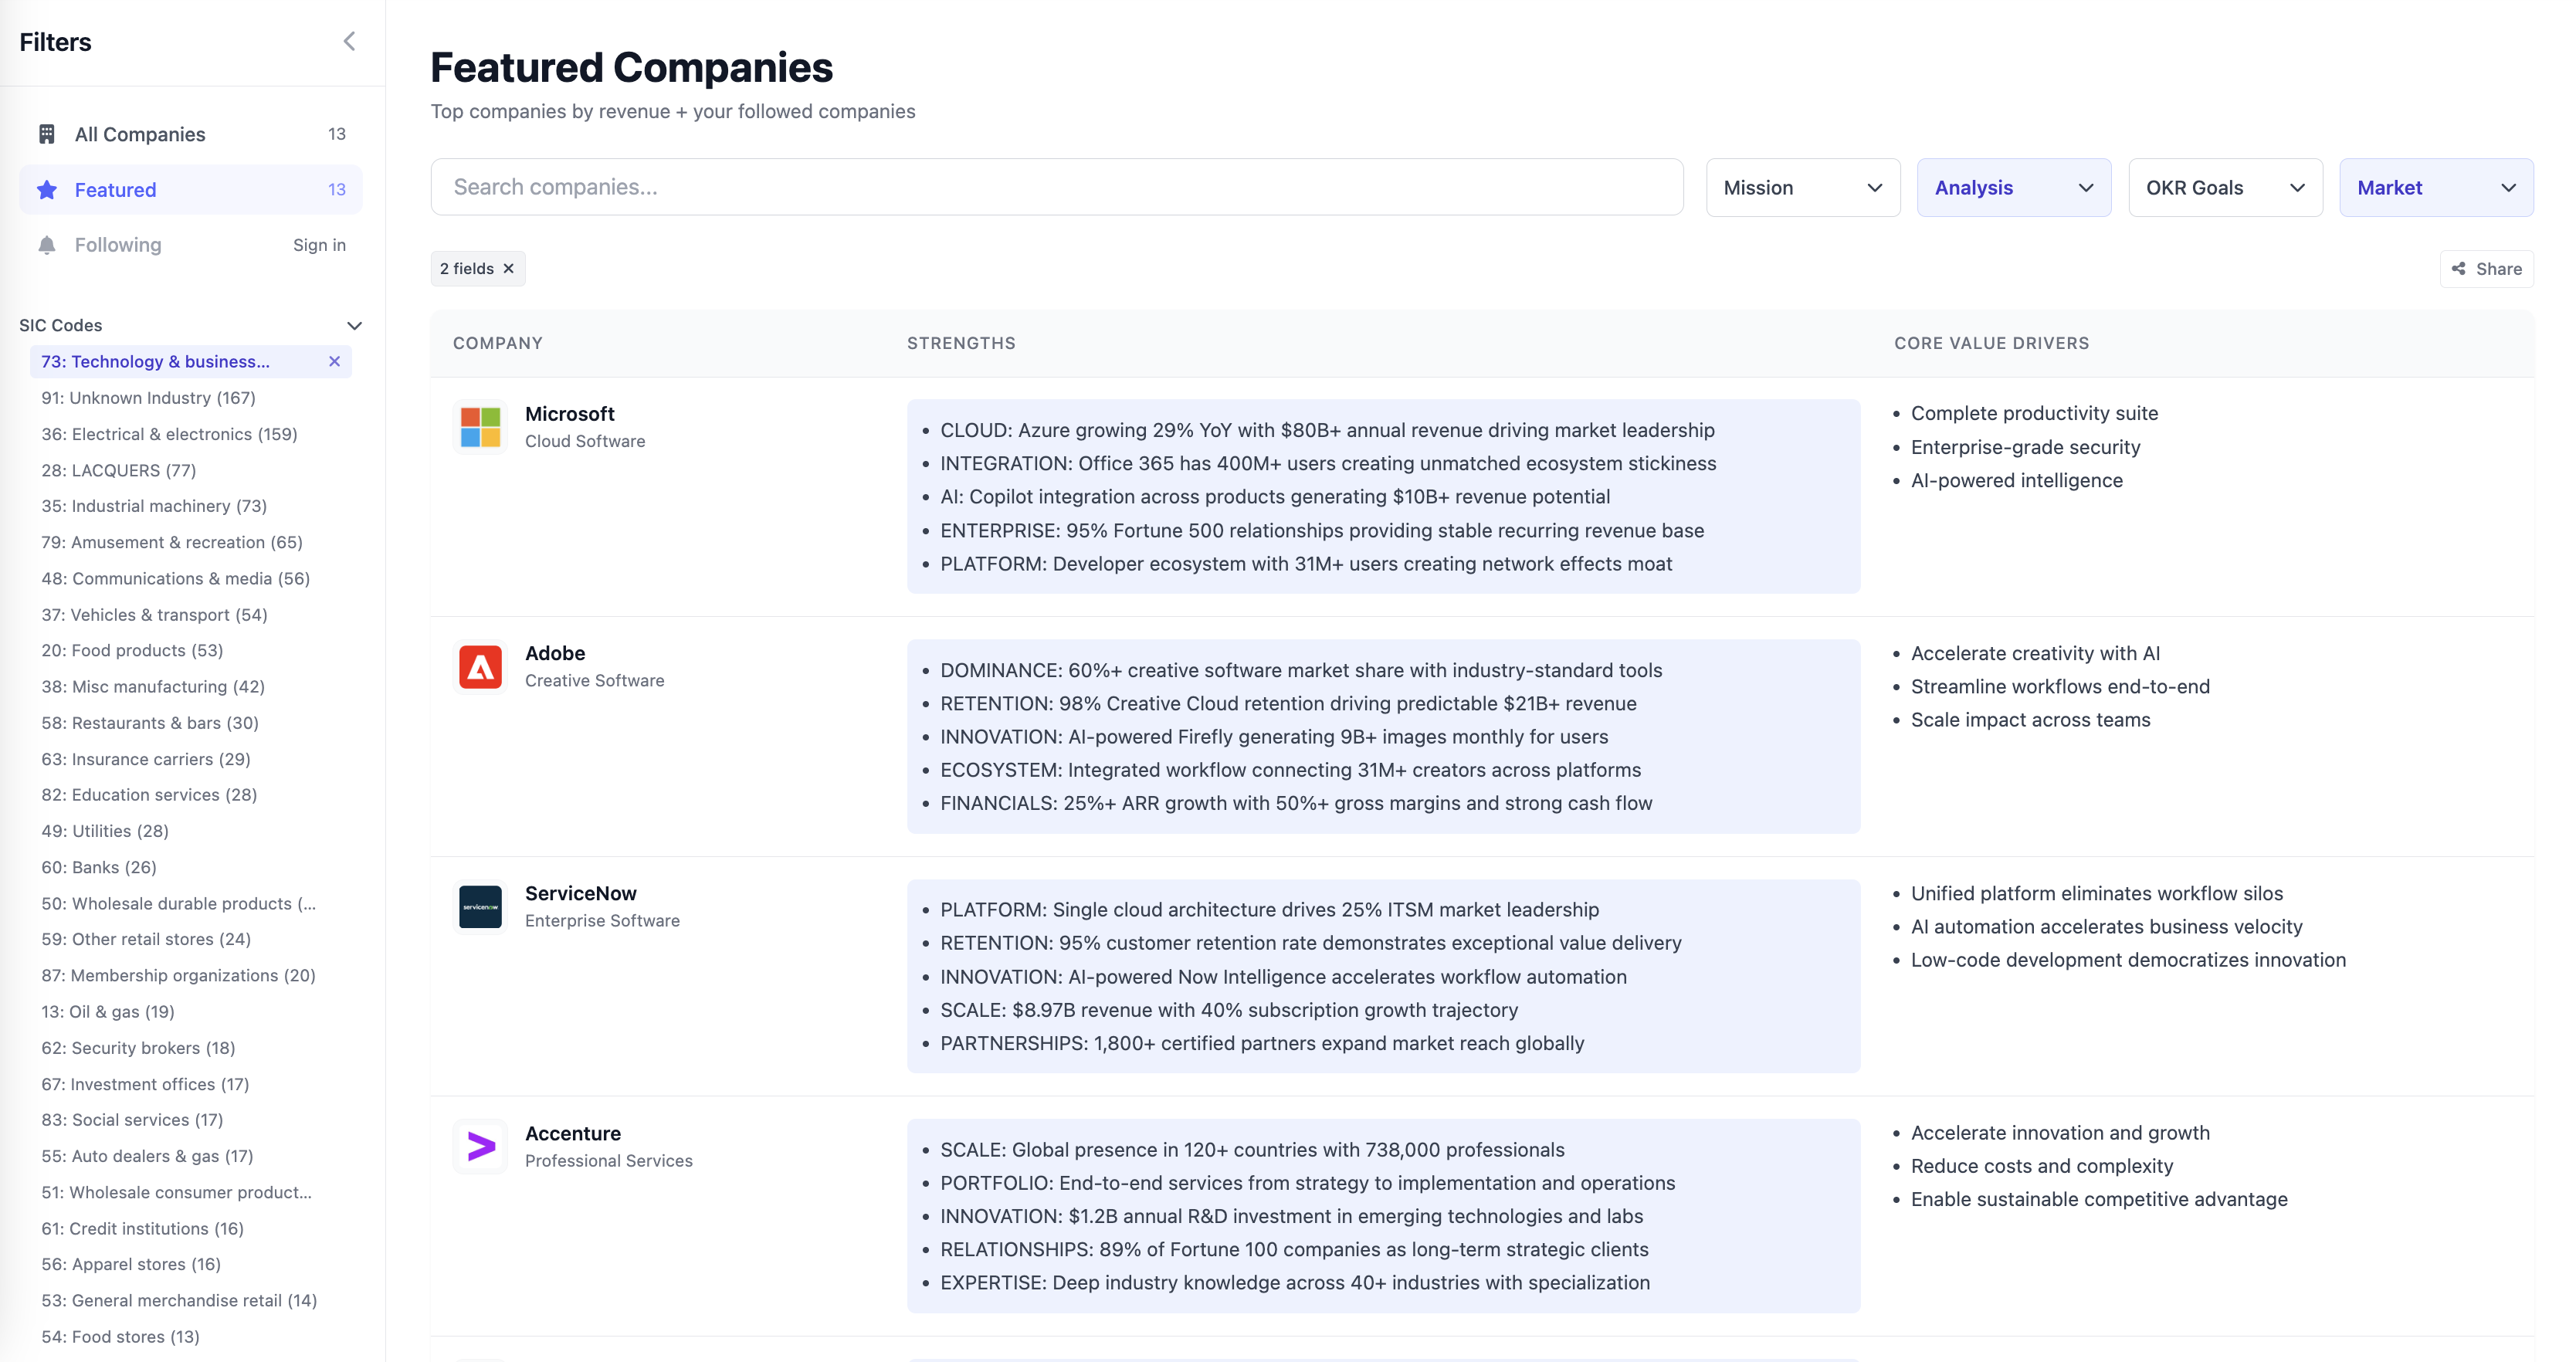
Task: Focus the Search companies field
Action: tap(1056, 187)
